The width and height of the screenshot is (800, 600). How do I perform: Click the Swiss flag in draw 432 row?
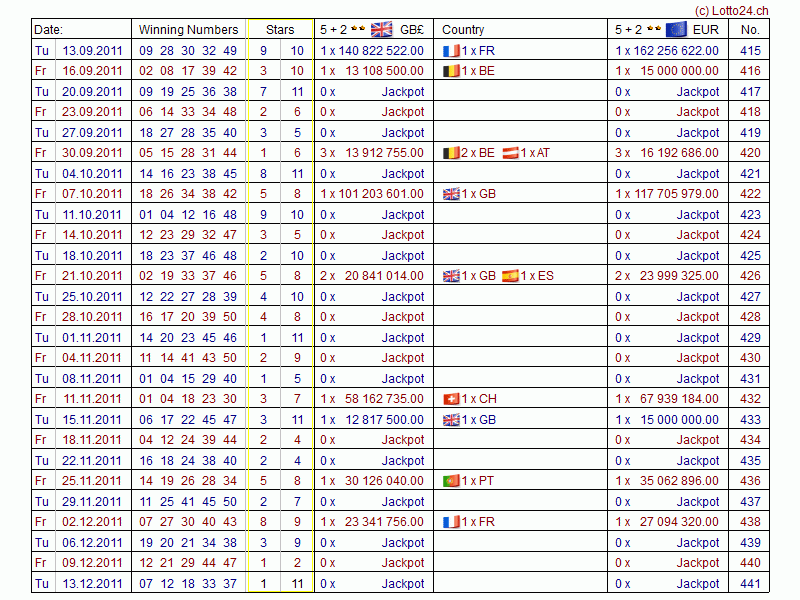451,399
